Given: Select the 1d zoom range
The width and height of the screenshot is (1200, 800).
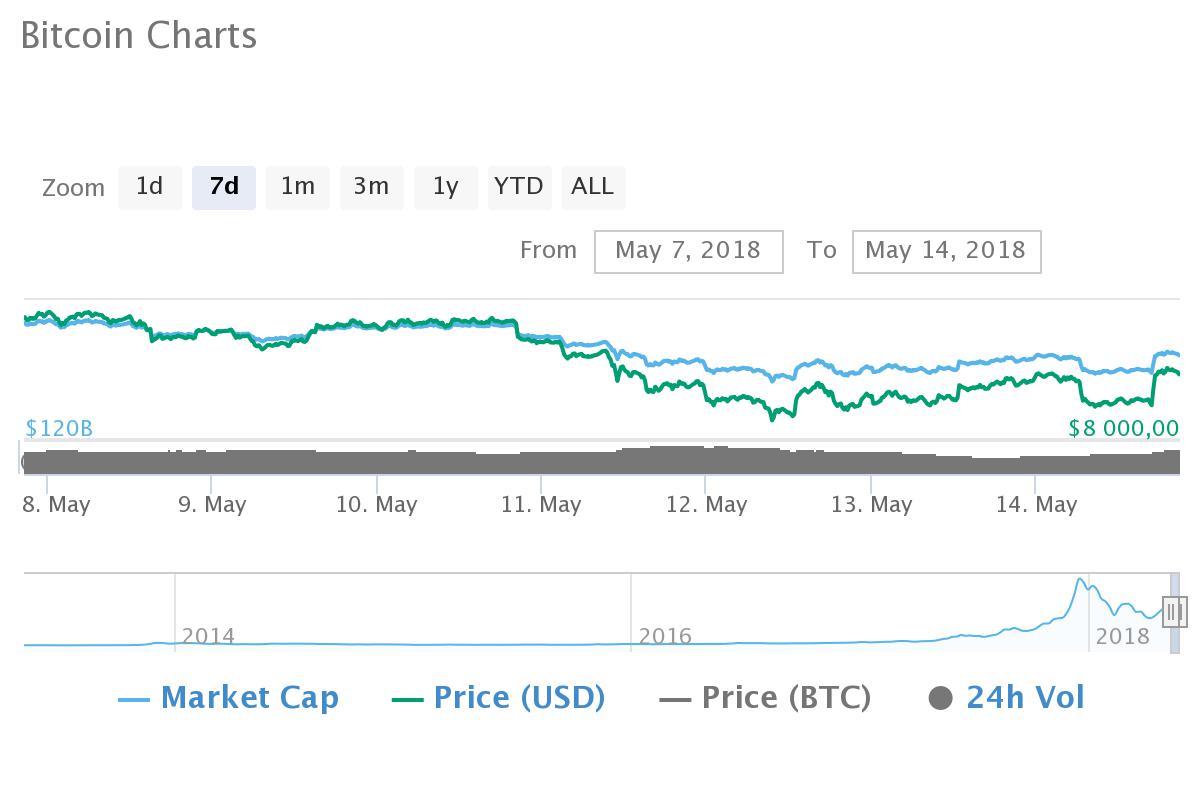Looking at the screenshot, I should 150,187.
